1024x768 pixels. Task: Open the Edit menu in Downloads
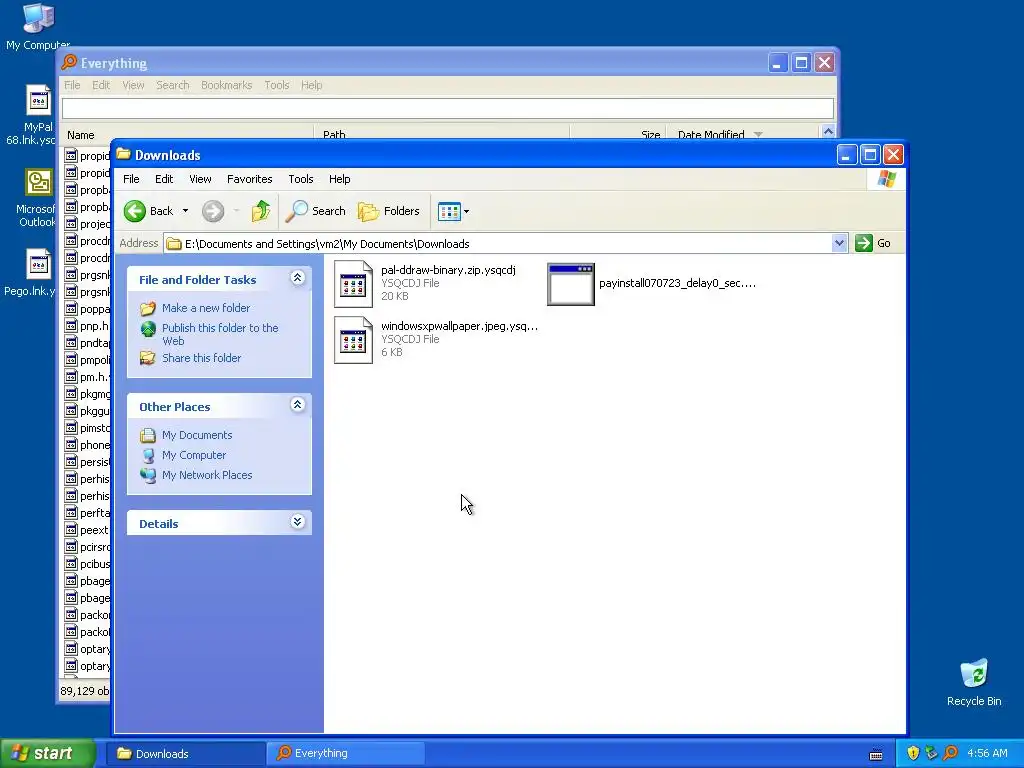pos(164,179)
